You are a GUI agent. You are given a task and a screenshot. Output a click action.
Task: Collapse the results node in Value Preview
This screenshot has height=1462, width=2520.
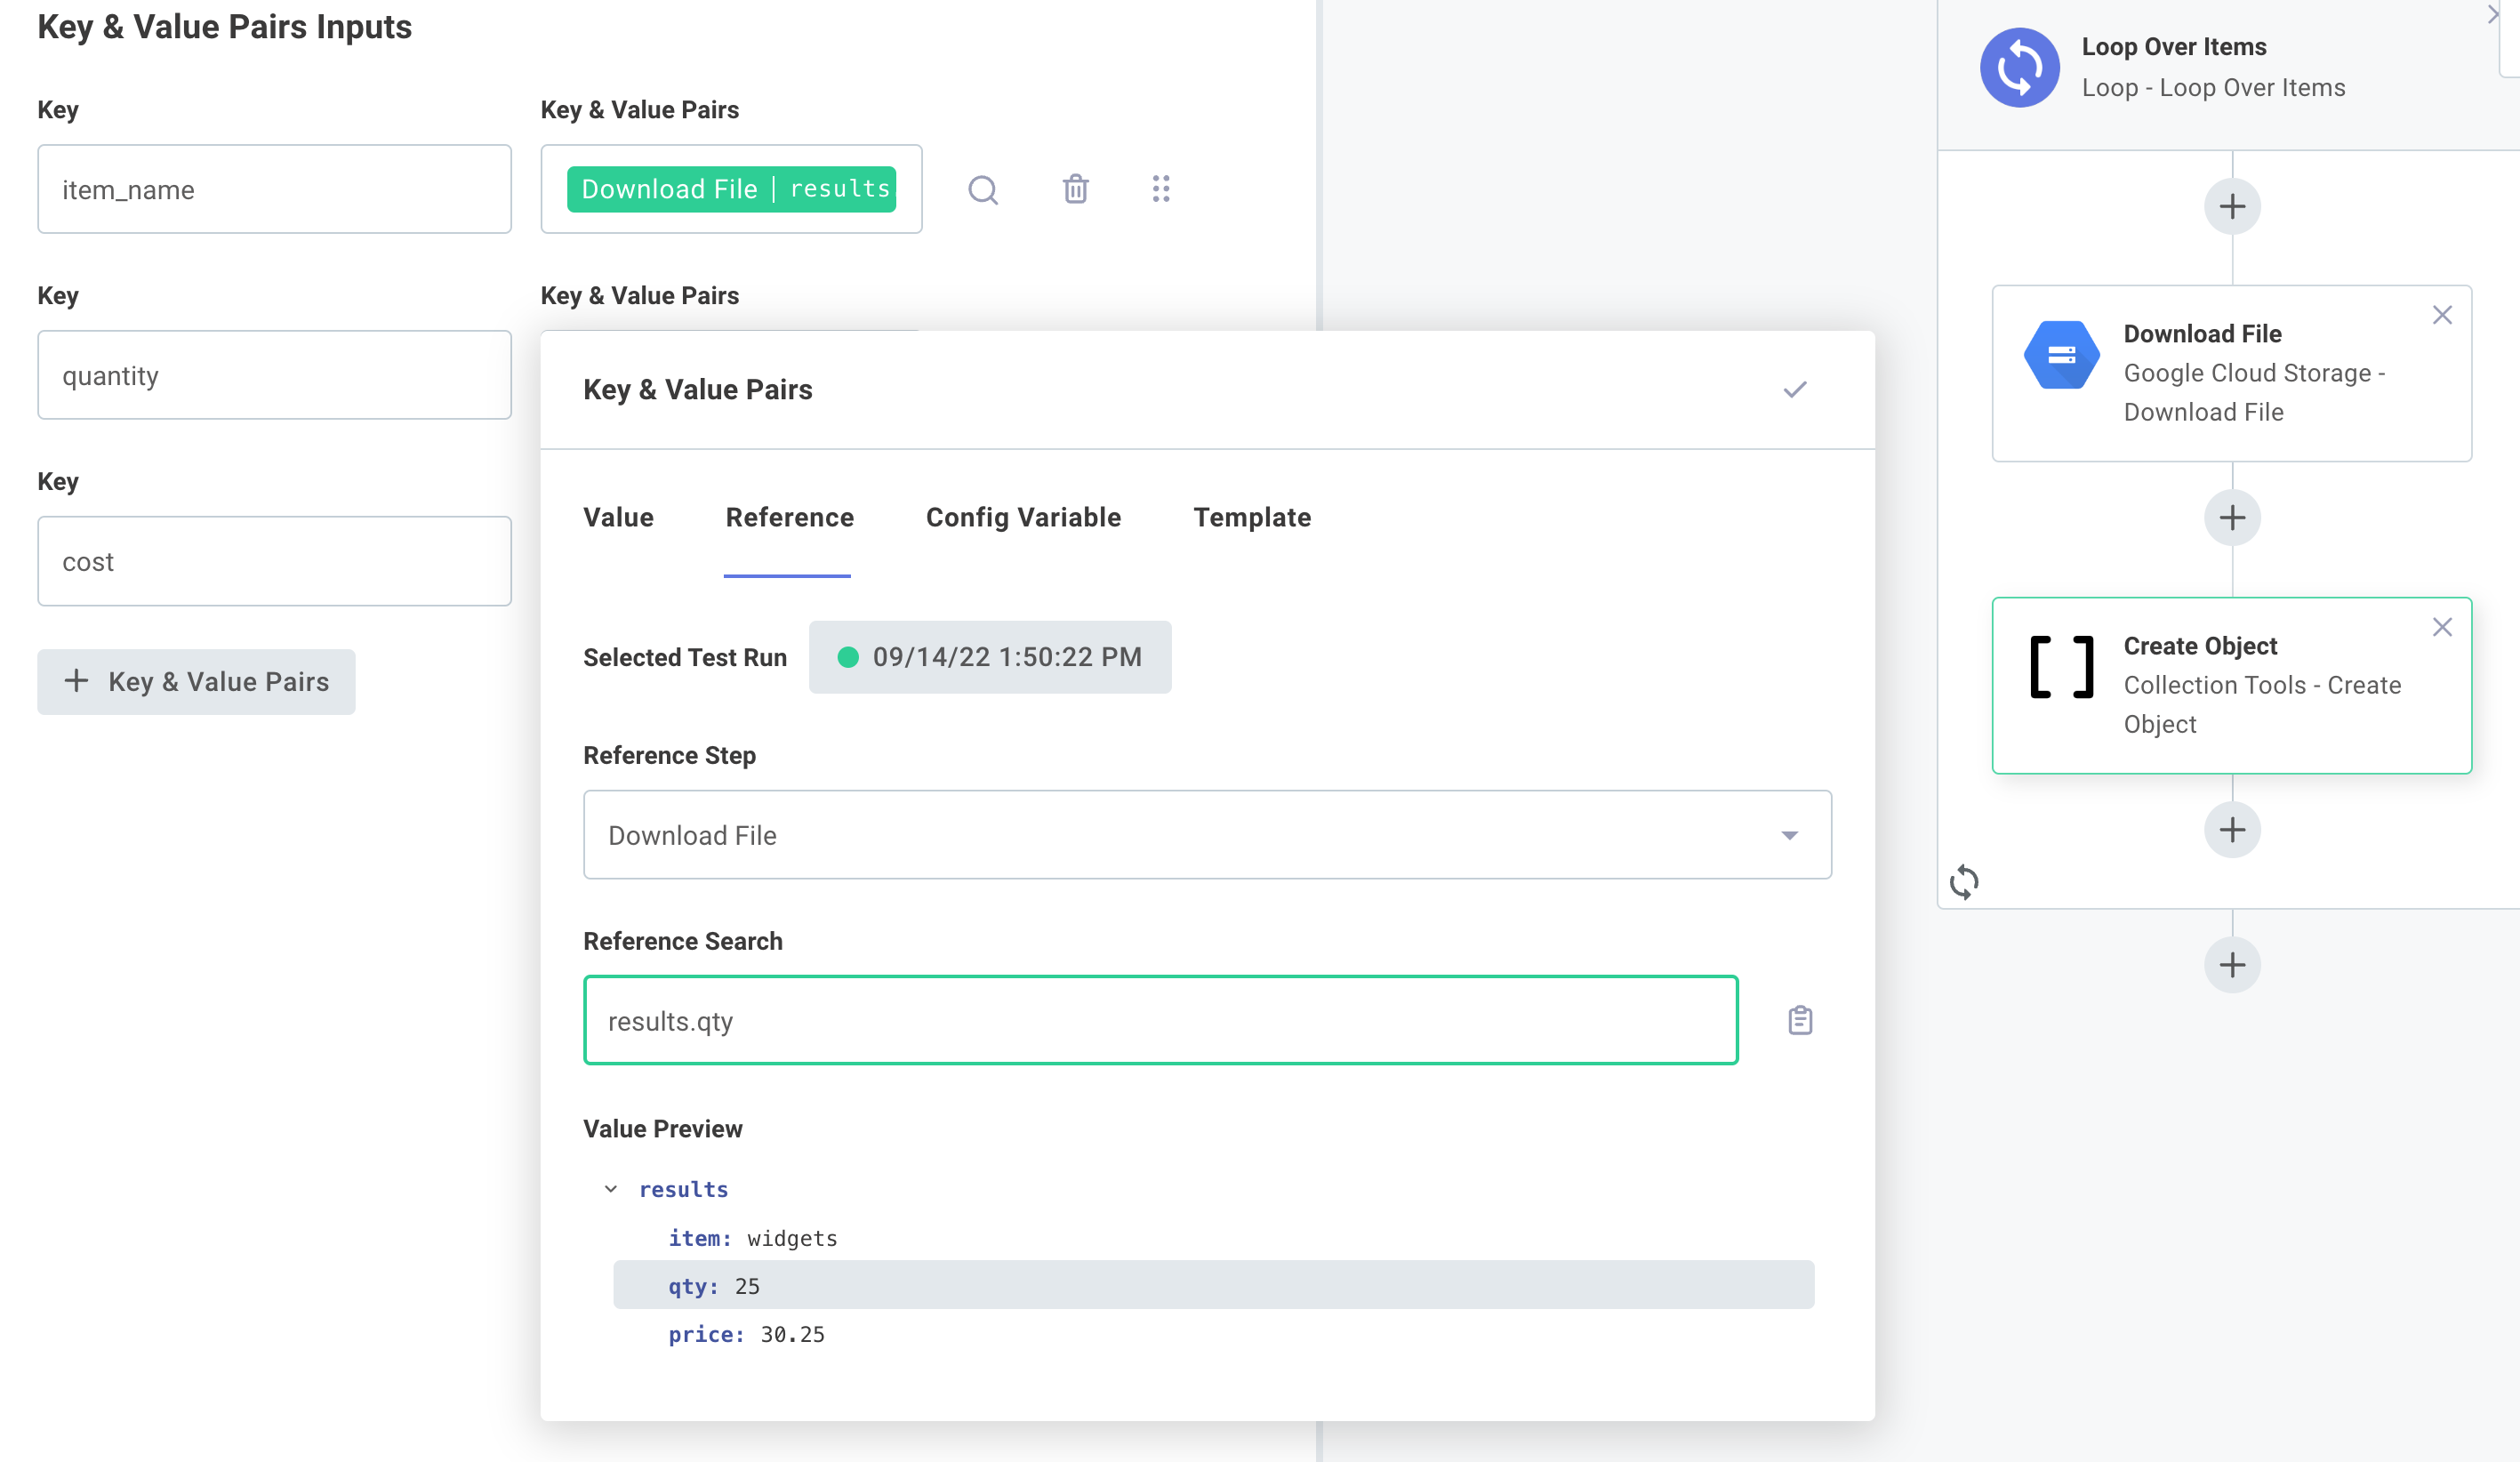(611, 1188)
